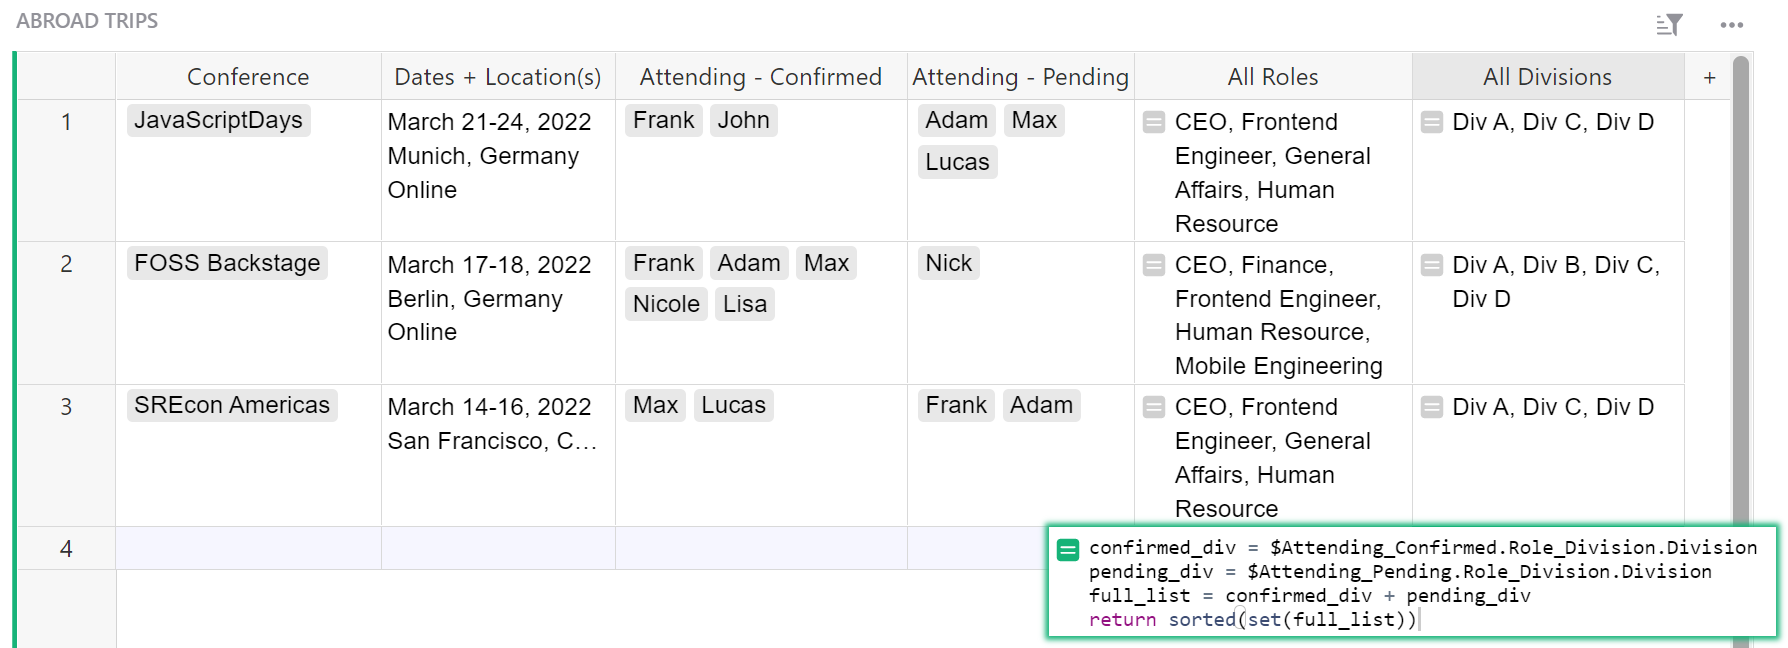
Task: Click the Lisa tag in row 2
Action: (745, 304)
